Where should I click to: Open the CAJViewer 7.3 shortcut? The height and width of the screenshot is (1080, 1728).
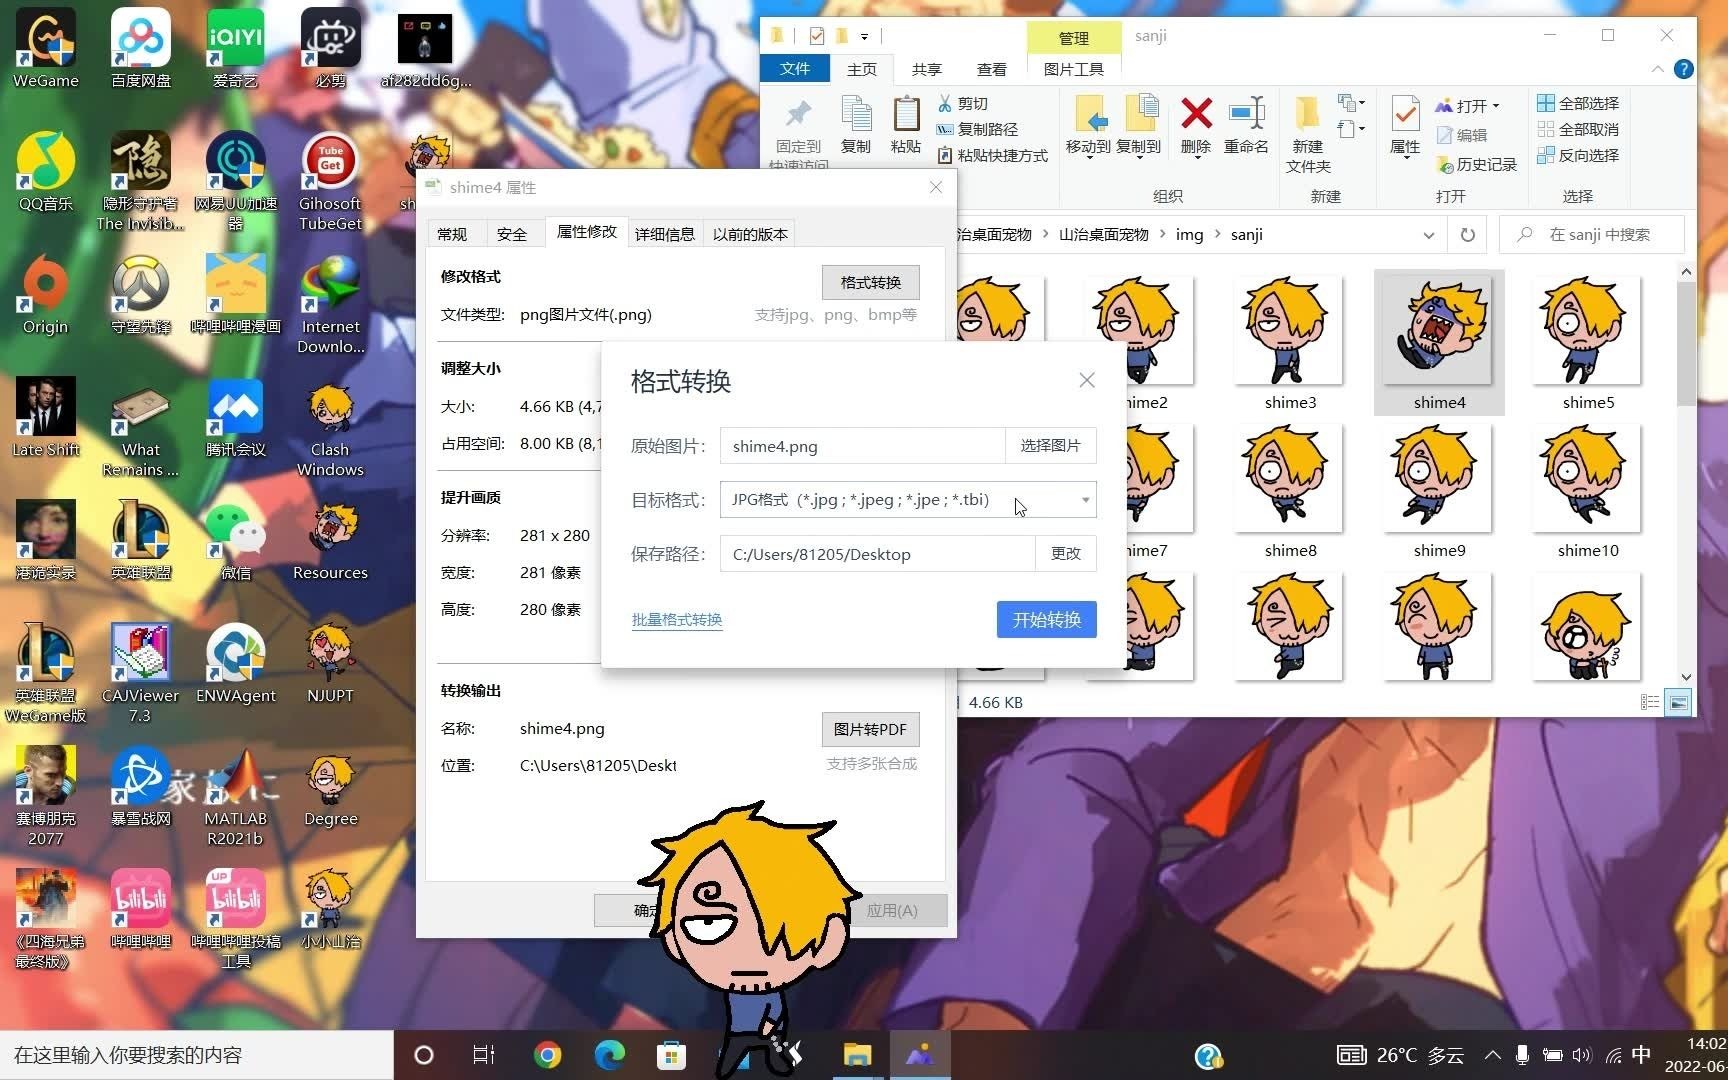[x=140, y=673]
